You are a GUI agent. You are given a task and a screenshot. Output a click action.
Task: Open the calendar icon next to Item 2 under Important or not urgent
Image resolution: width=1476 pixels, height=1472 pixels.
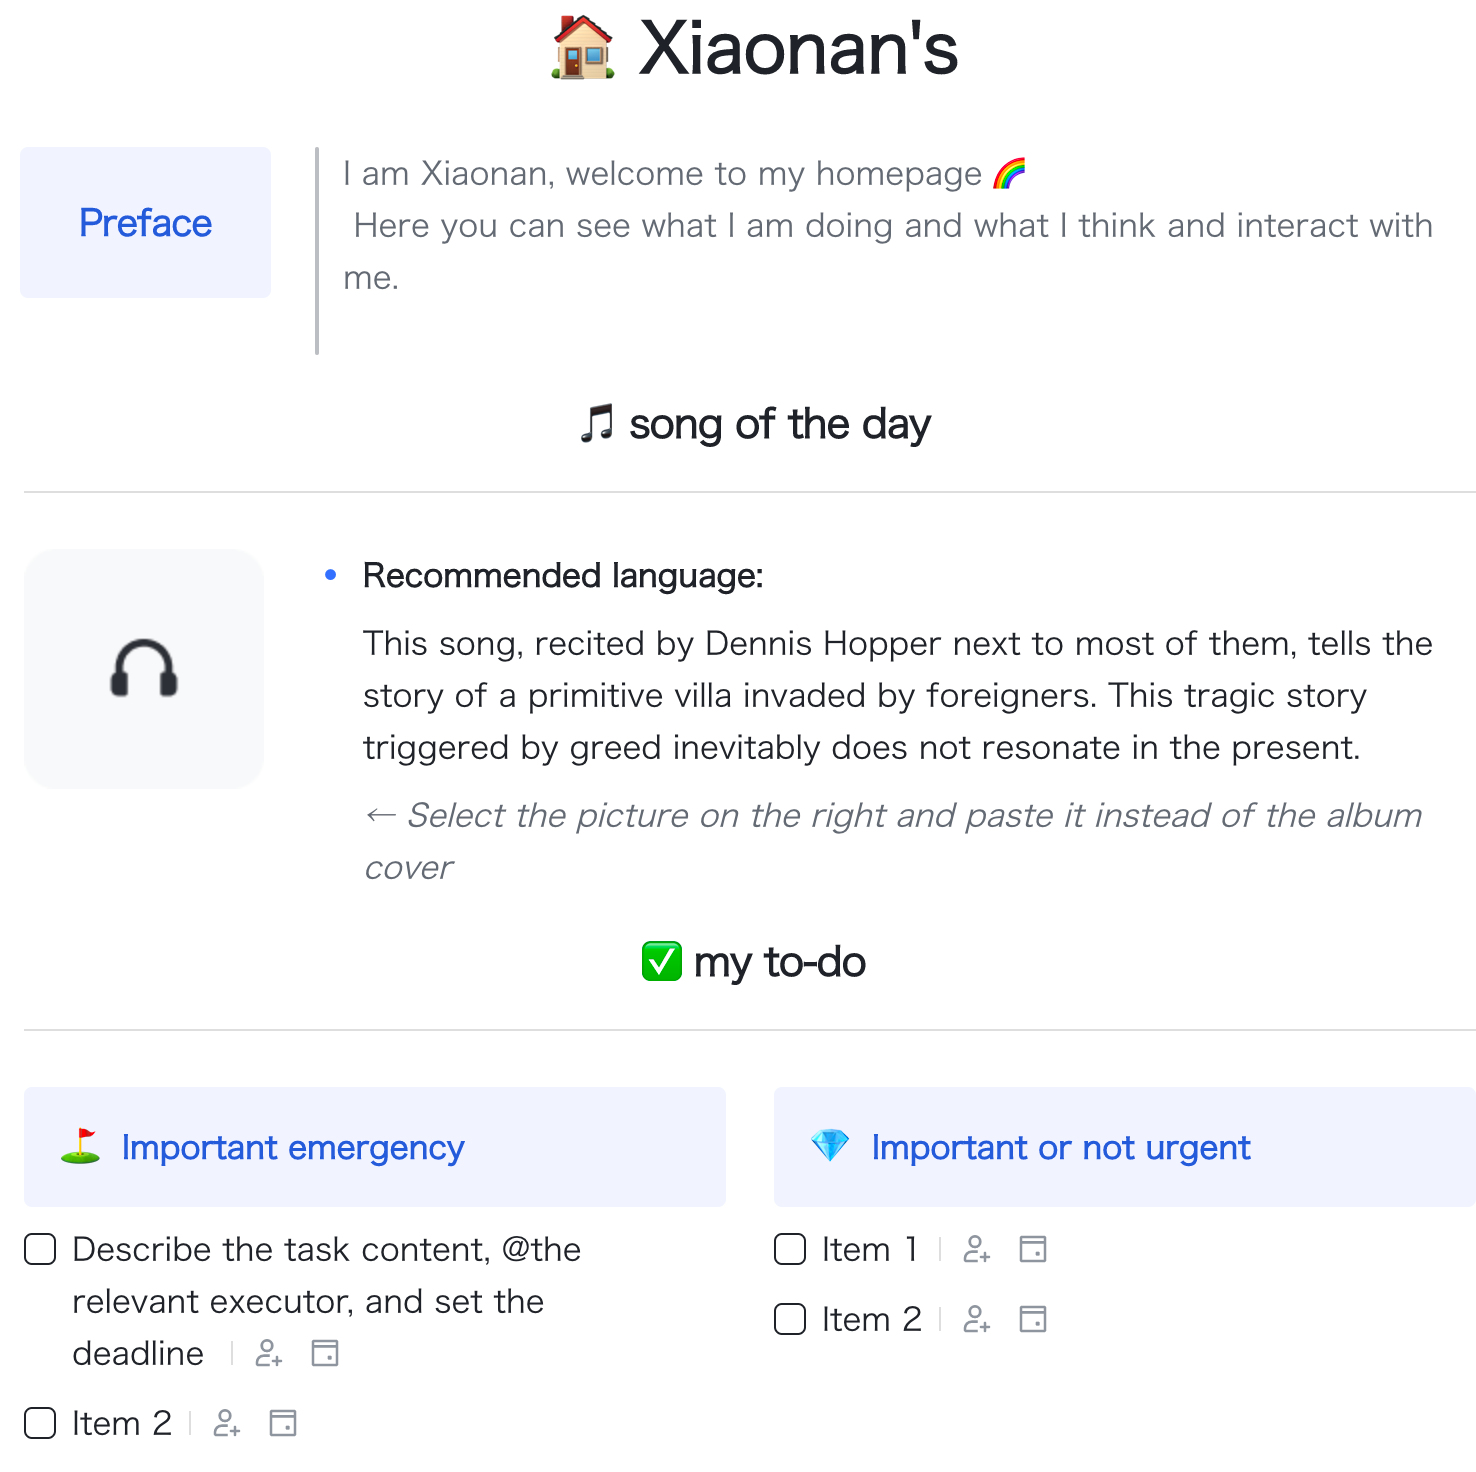pos(1034,1319)
